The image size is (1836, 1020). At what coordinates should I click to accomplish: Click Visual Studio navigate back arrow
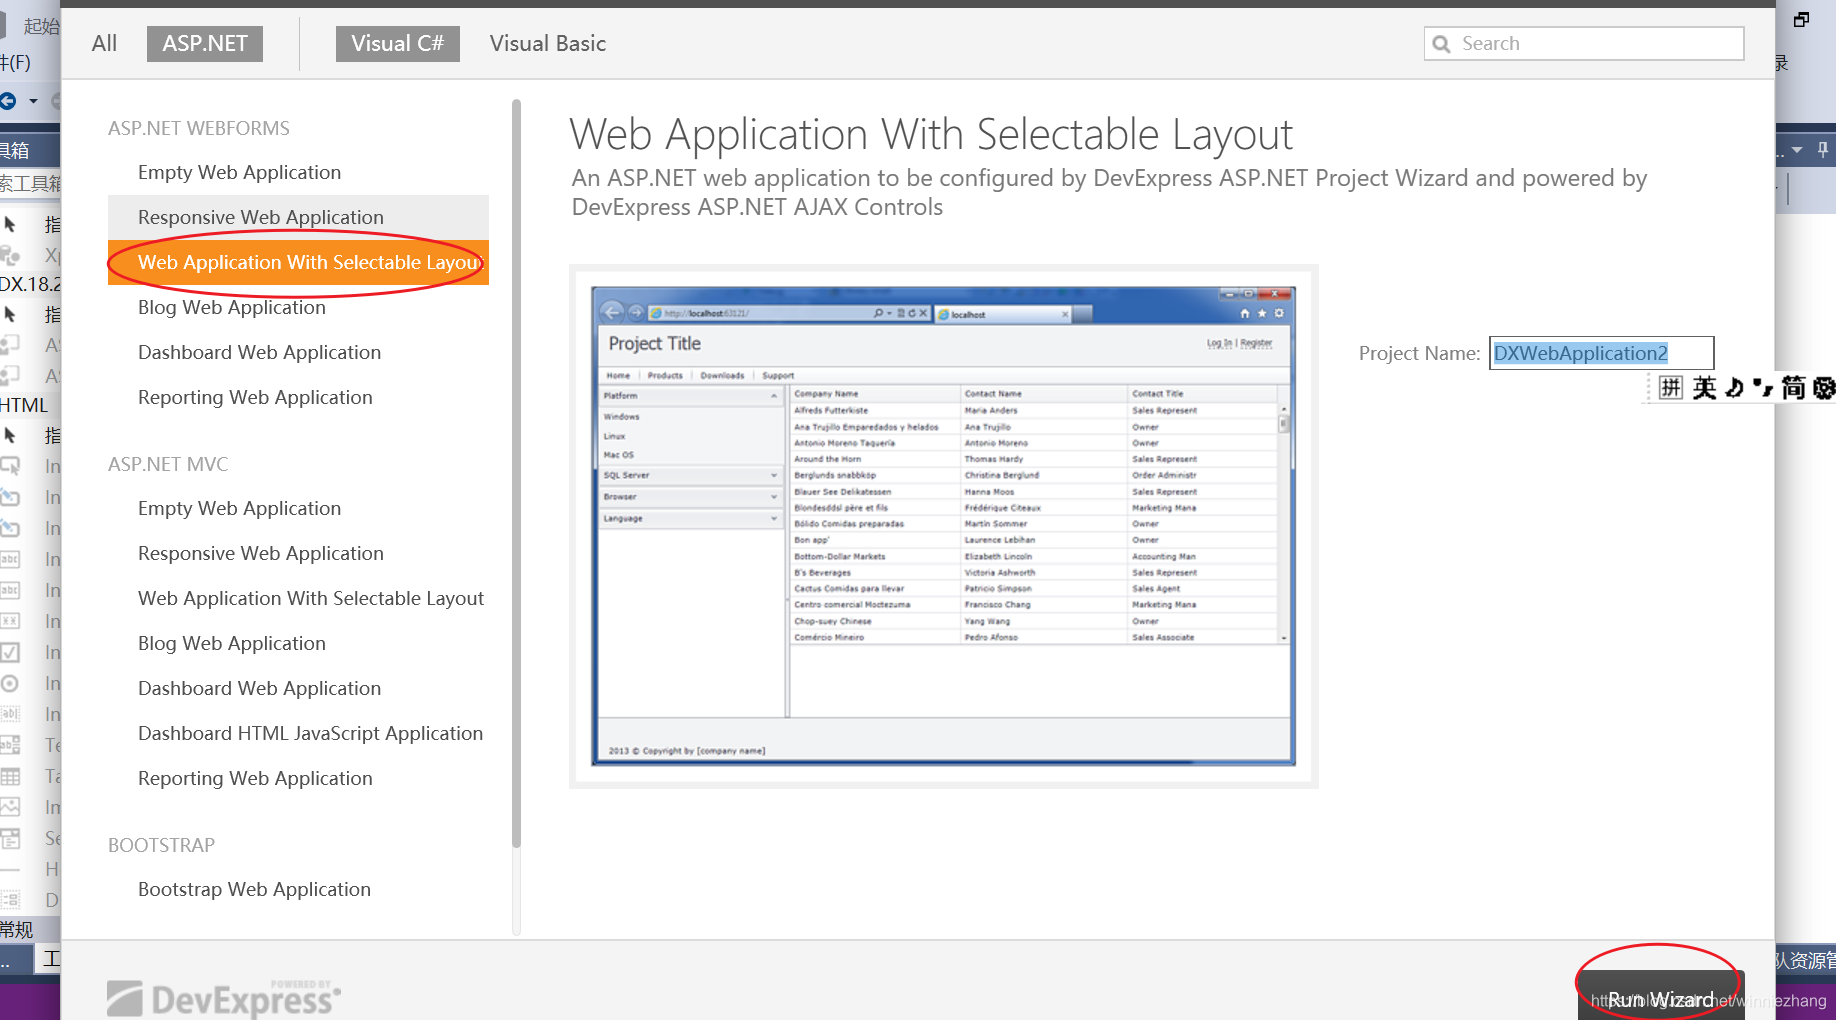pyautogui.click(x=8, y=101)
